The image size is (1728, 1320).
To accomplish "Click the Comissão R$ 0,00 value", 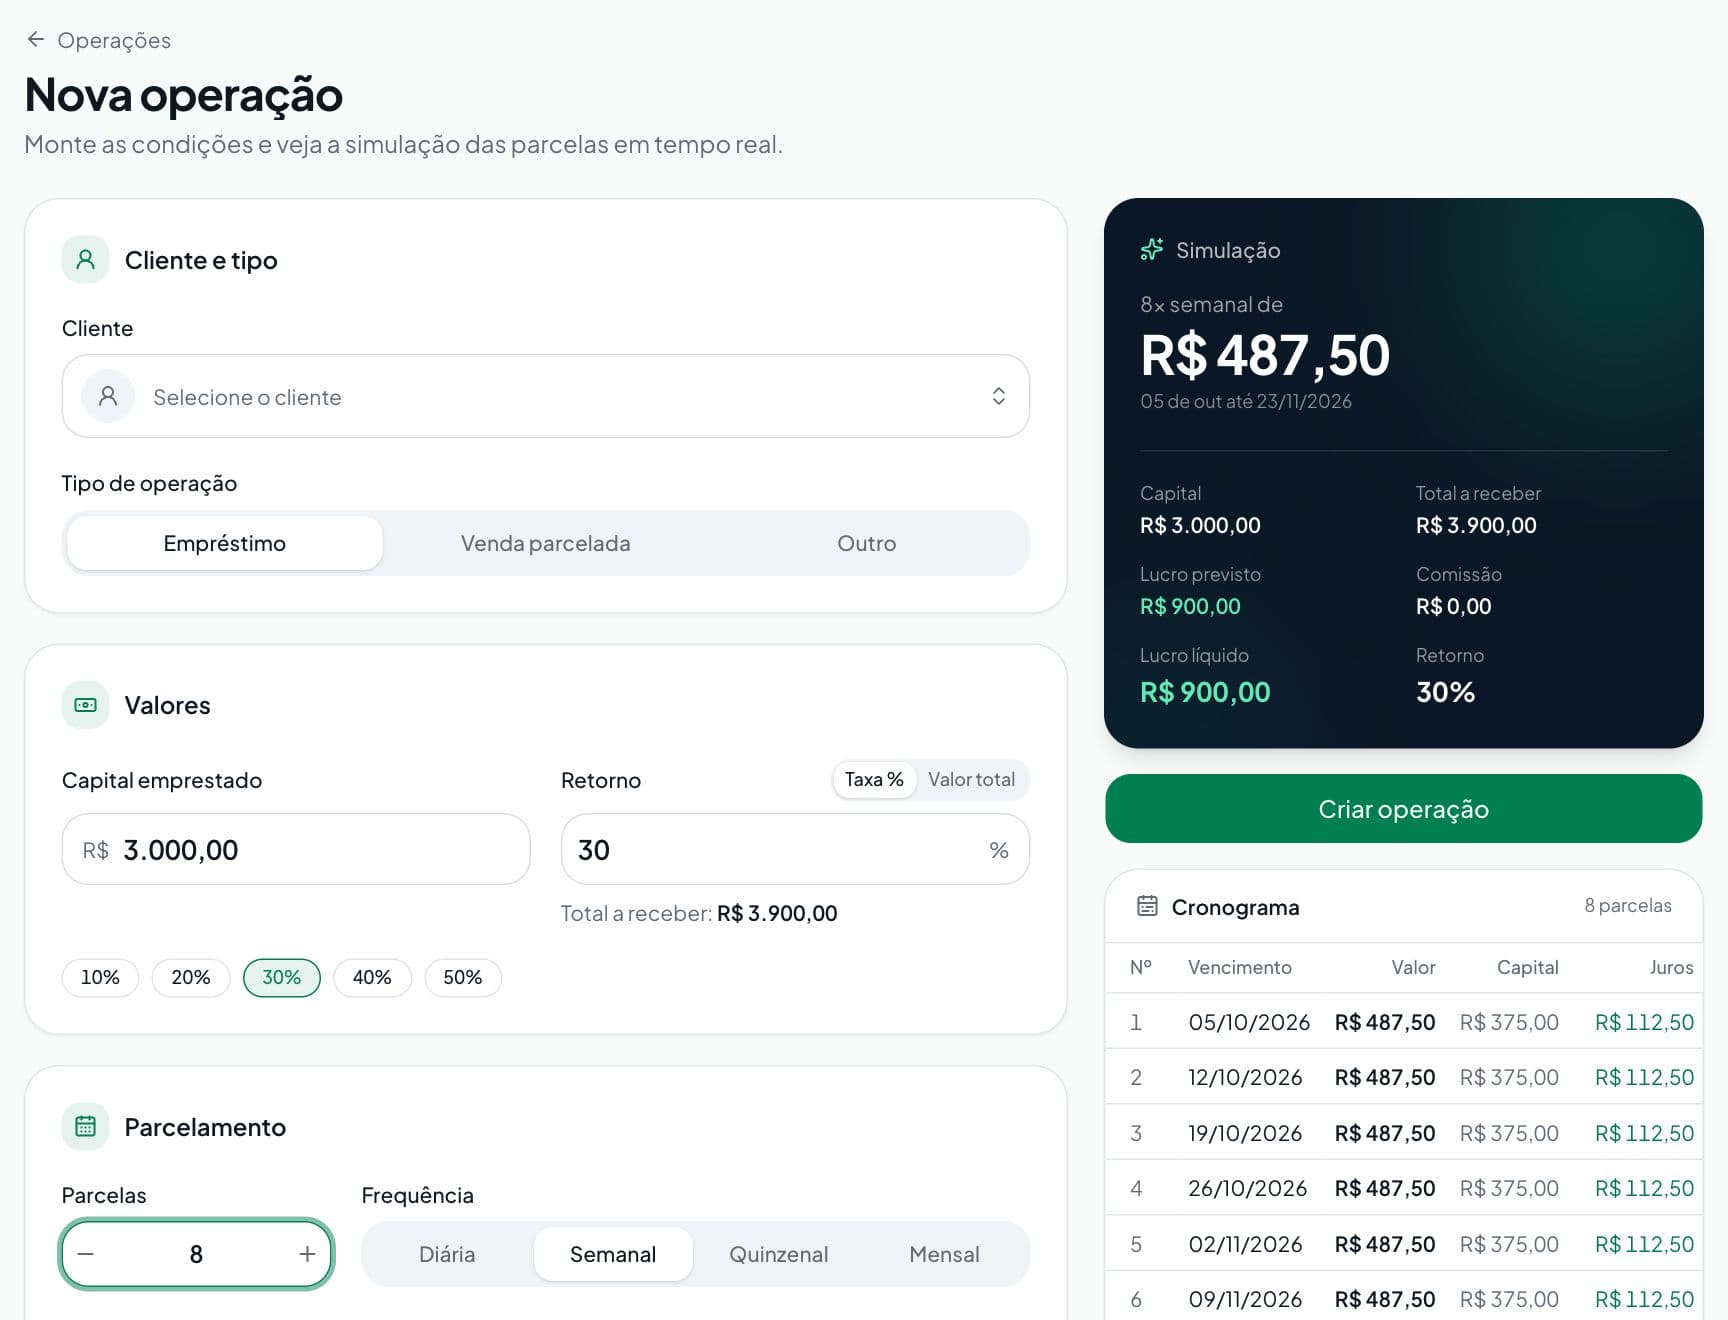I will [1453, 606].
